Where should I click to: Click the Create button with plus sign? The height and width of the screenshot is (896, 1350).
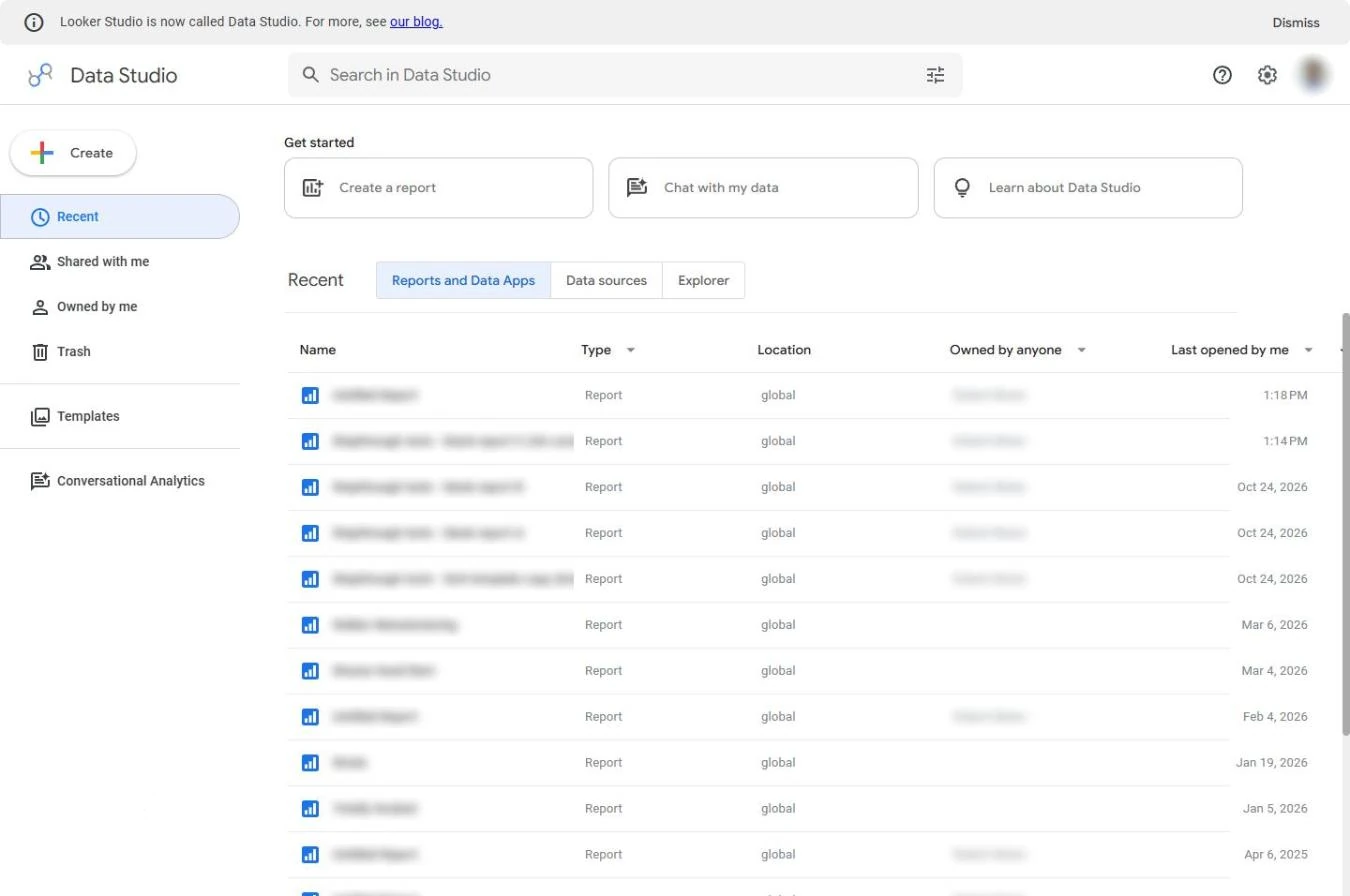point(73,153)
